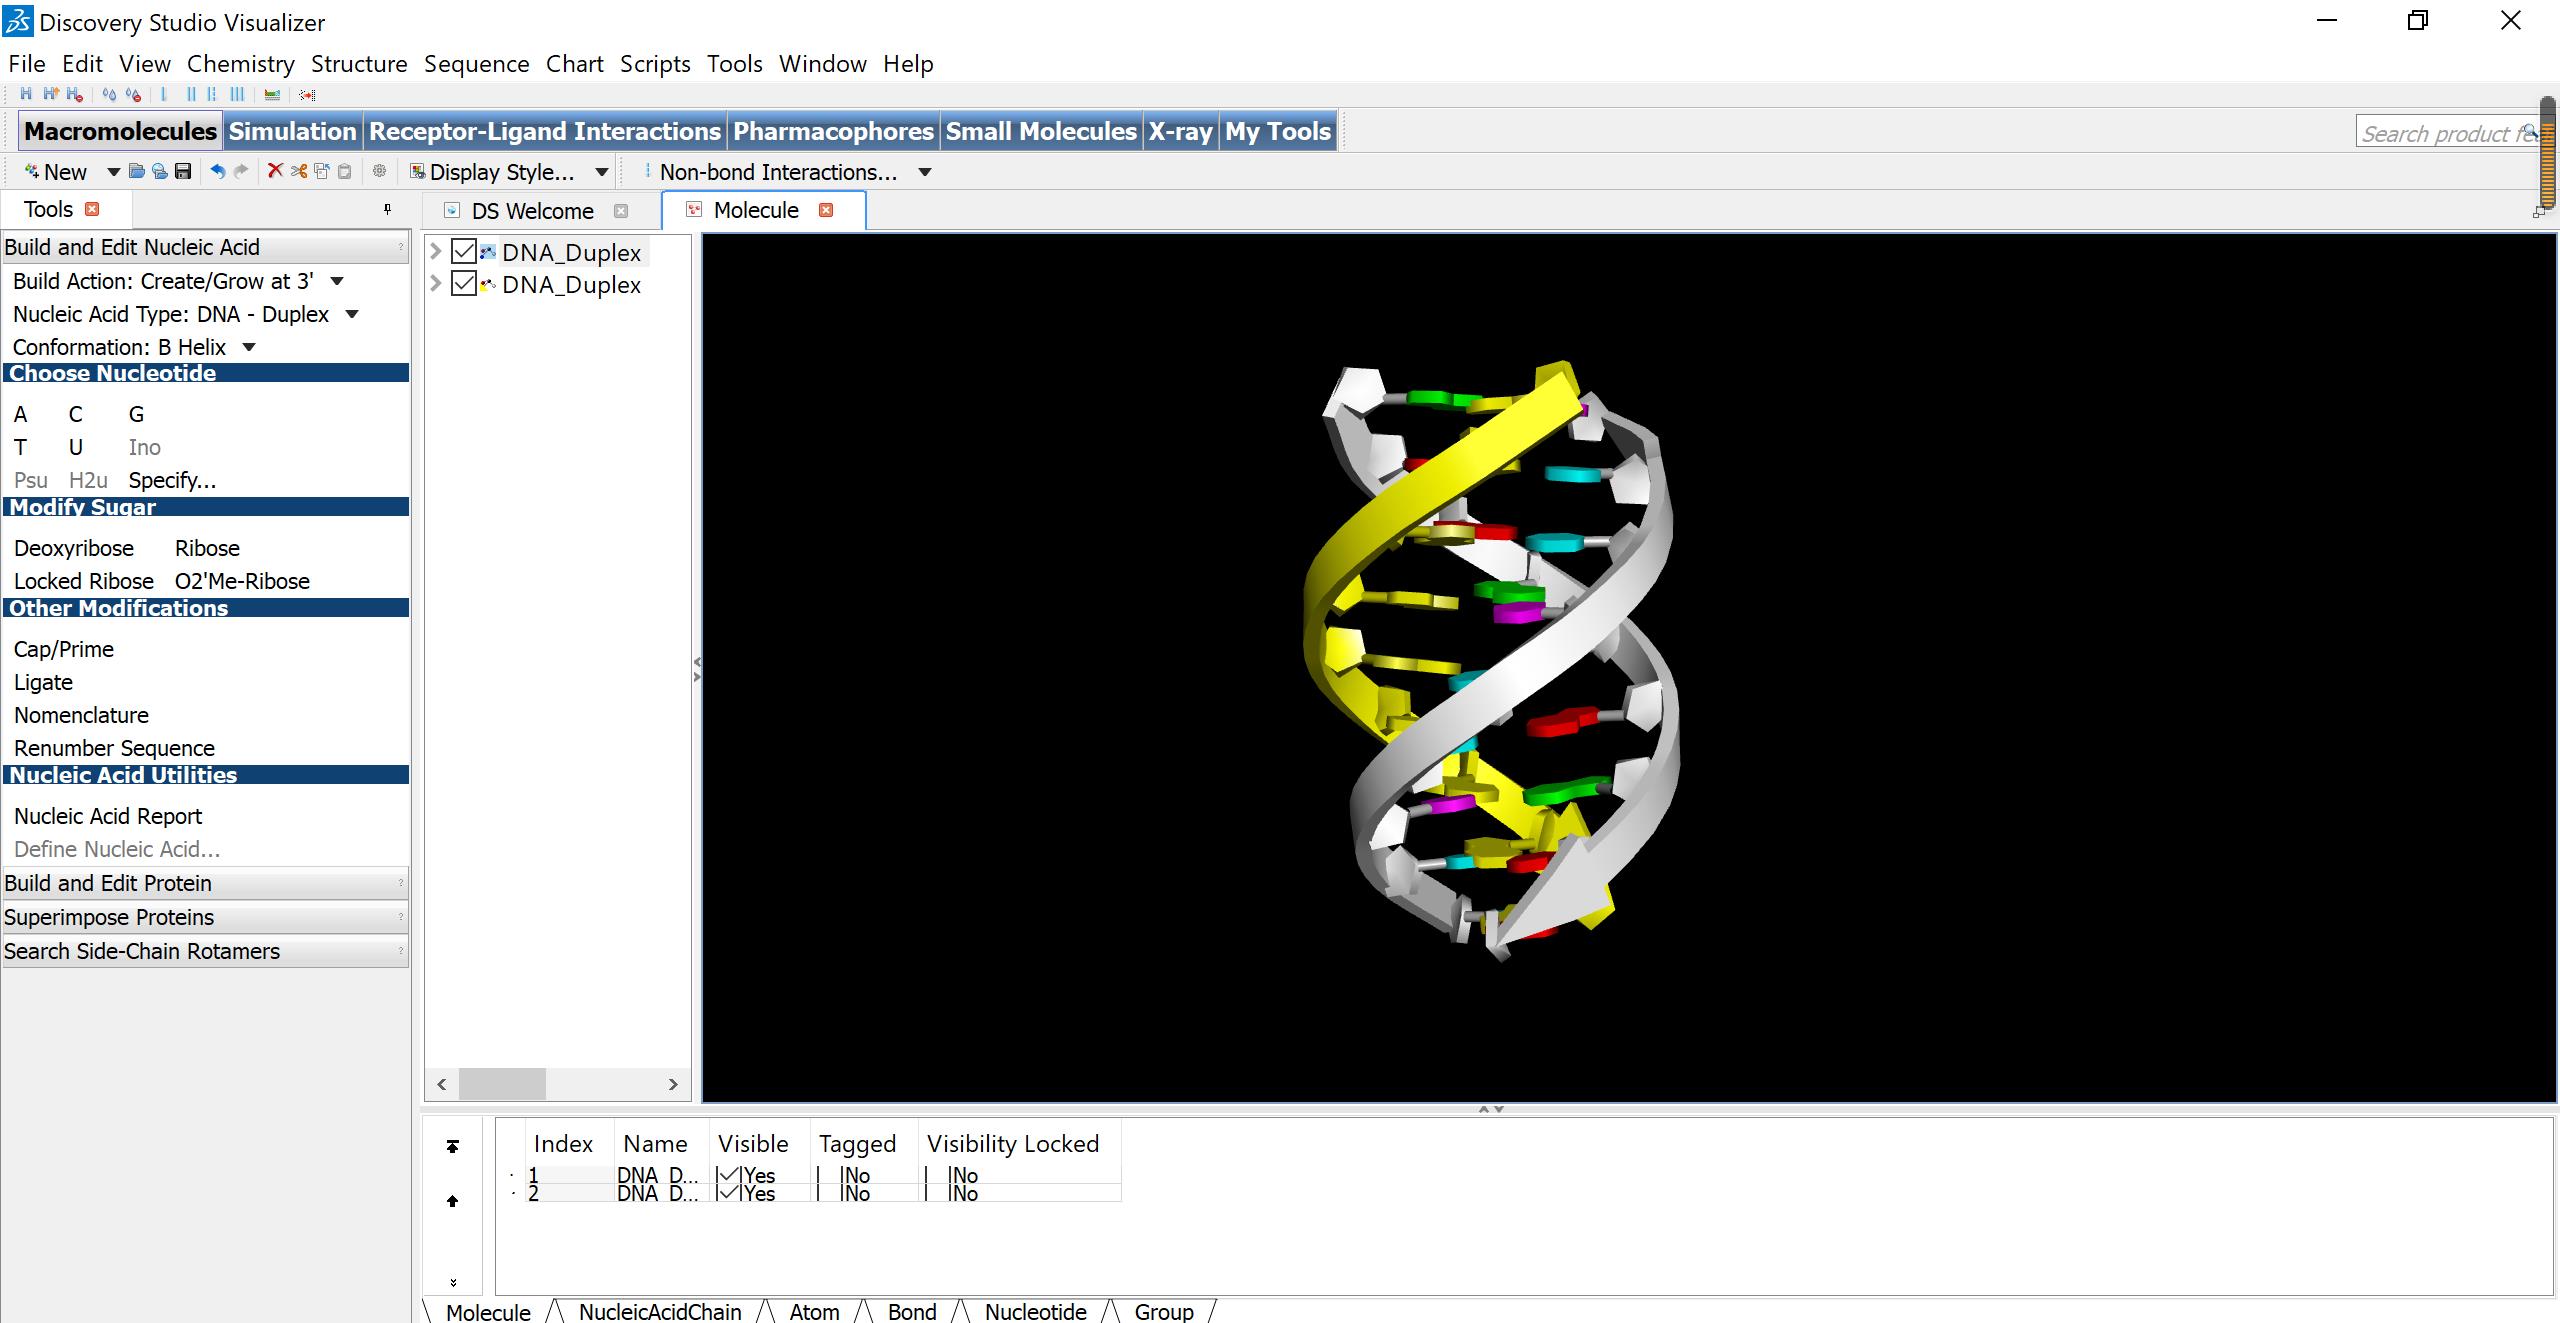The width and height of the screenshot is (2560, 1323).
Task: Click the single vertical bar toolbar icon
Action: [x=163, y=94]
